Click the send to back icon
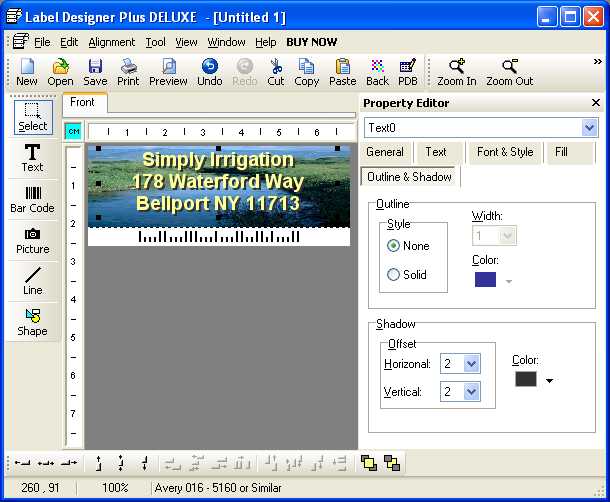The image size is (610, 502). pos(392,463)
